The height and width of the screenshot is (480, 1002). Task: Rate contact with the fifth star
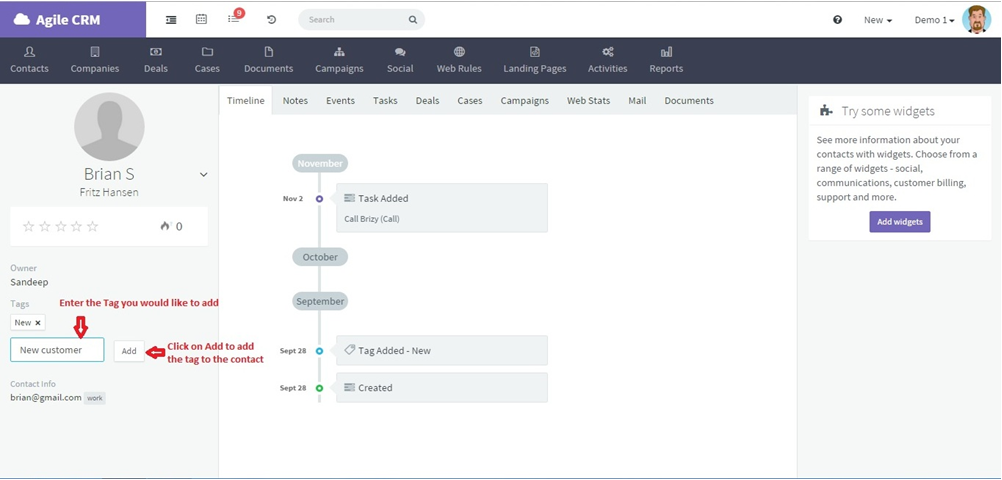click(x=93, y=226)
